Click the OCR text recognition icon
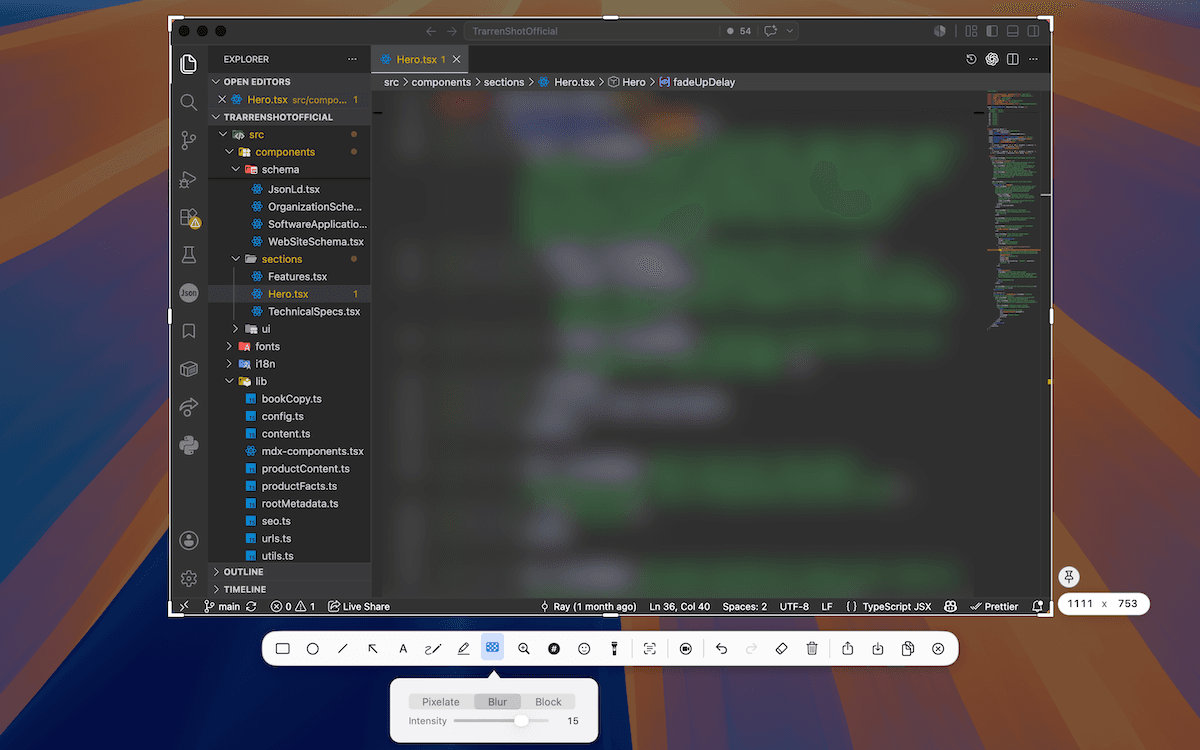This screenshot has width=1200, height=750. coord(650,649)
